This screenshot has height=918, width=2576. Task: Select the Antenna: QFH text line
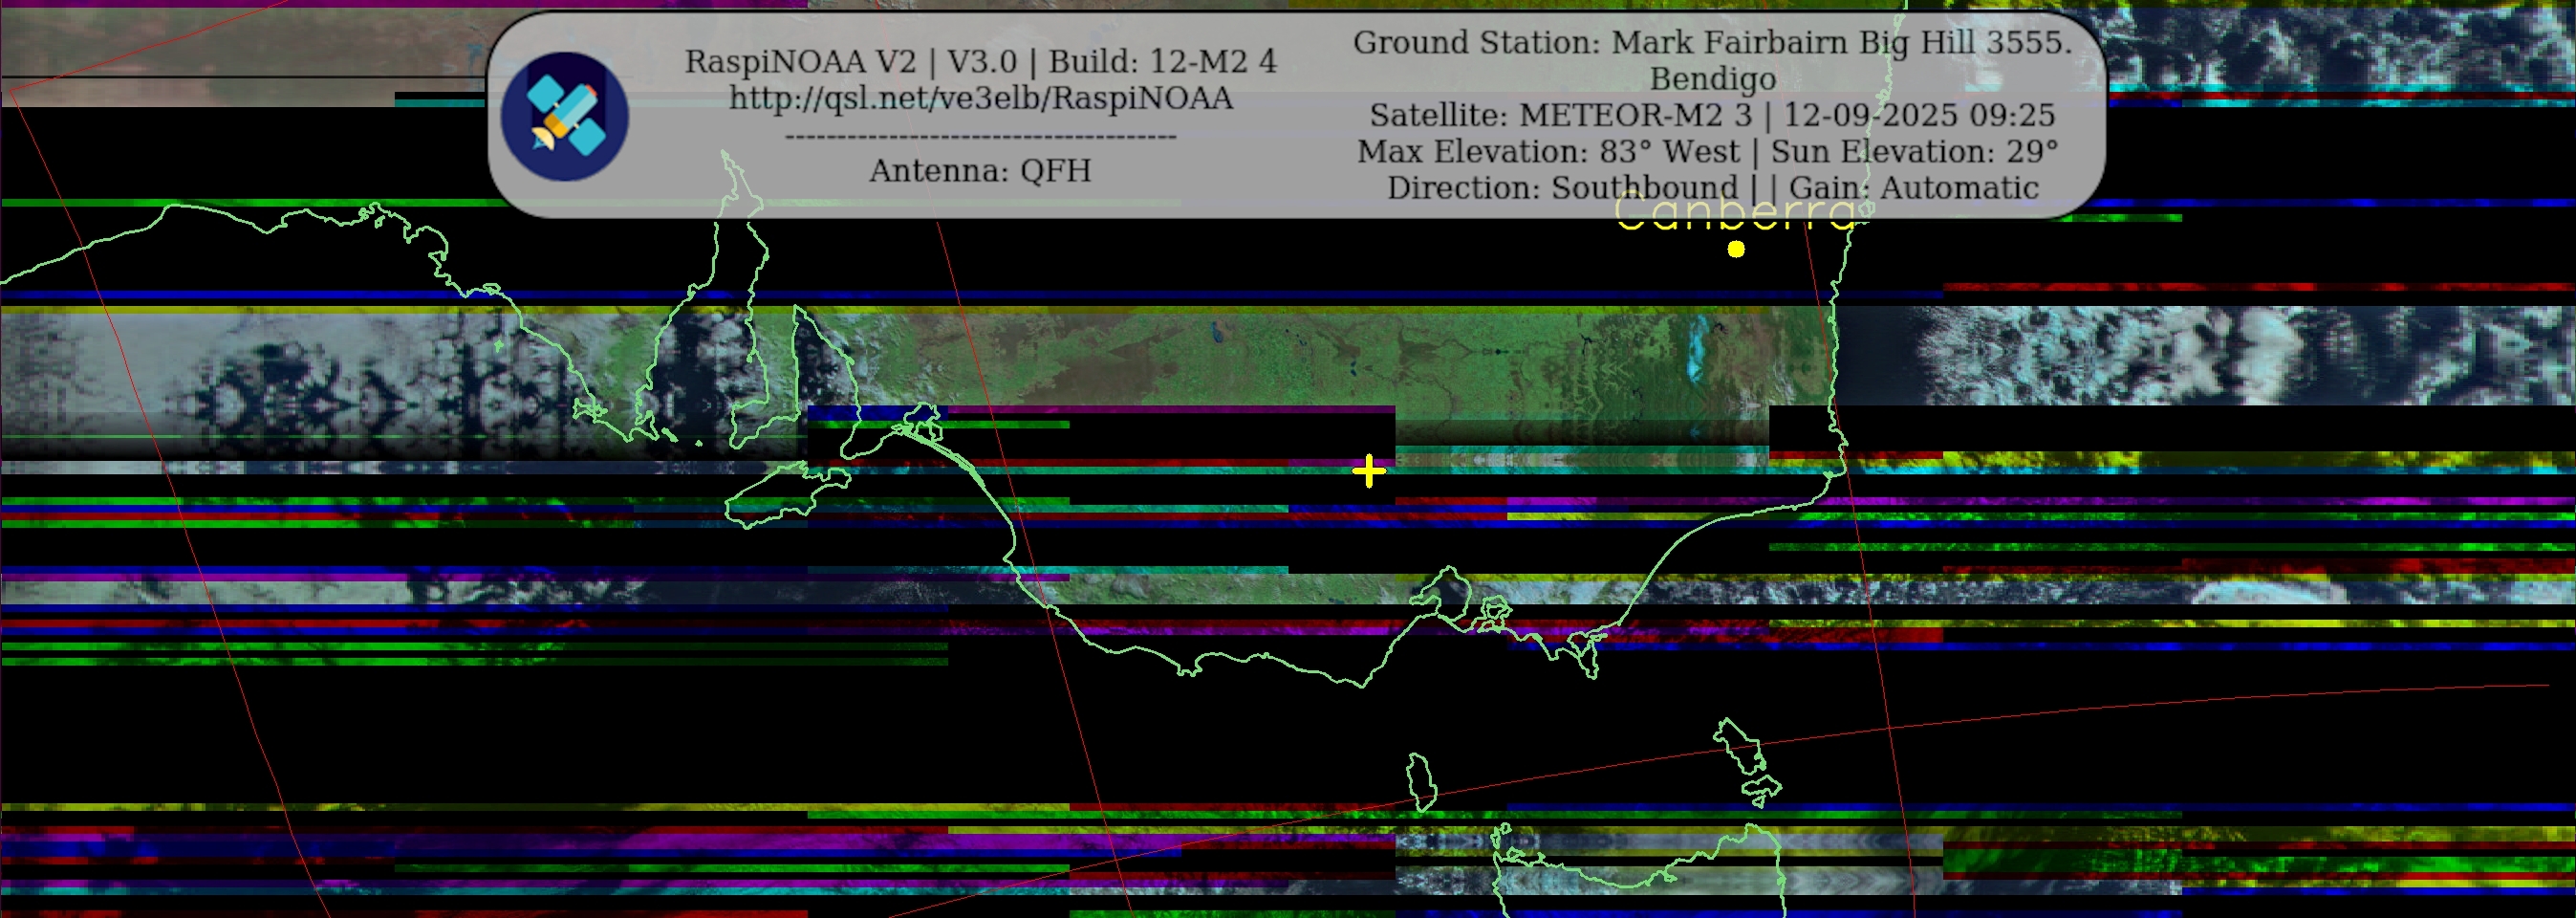click(980, 171)
